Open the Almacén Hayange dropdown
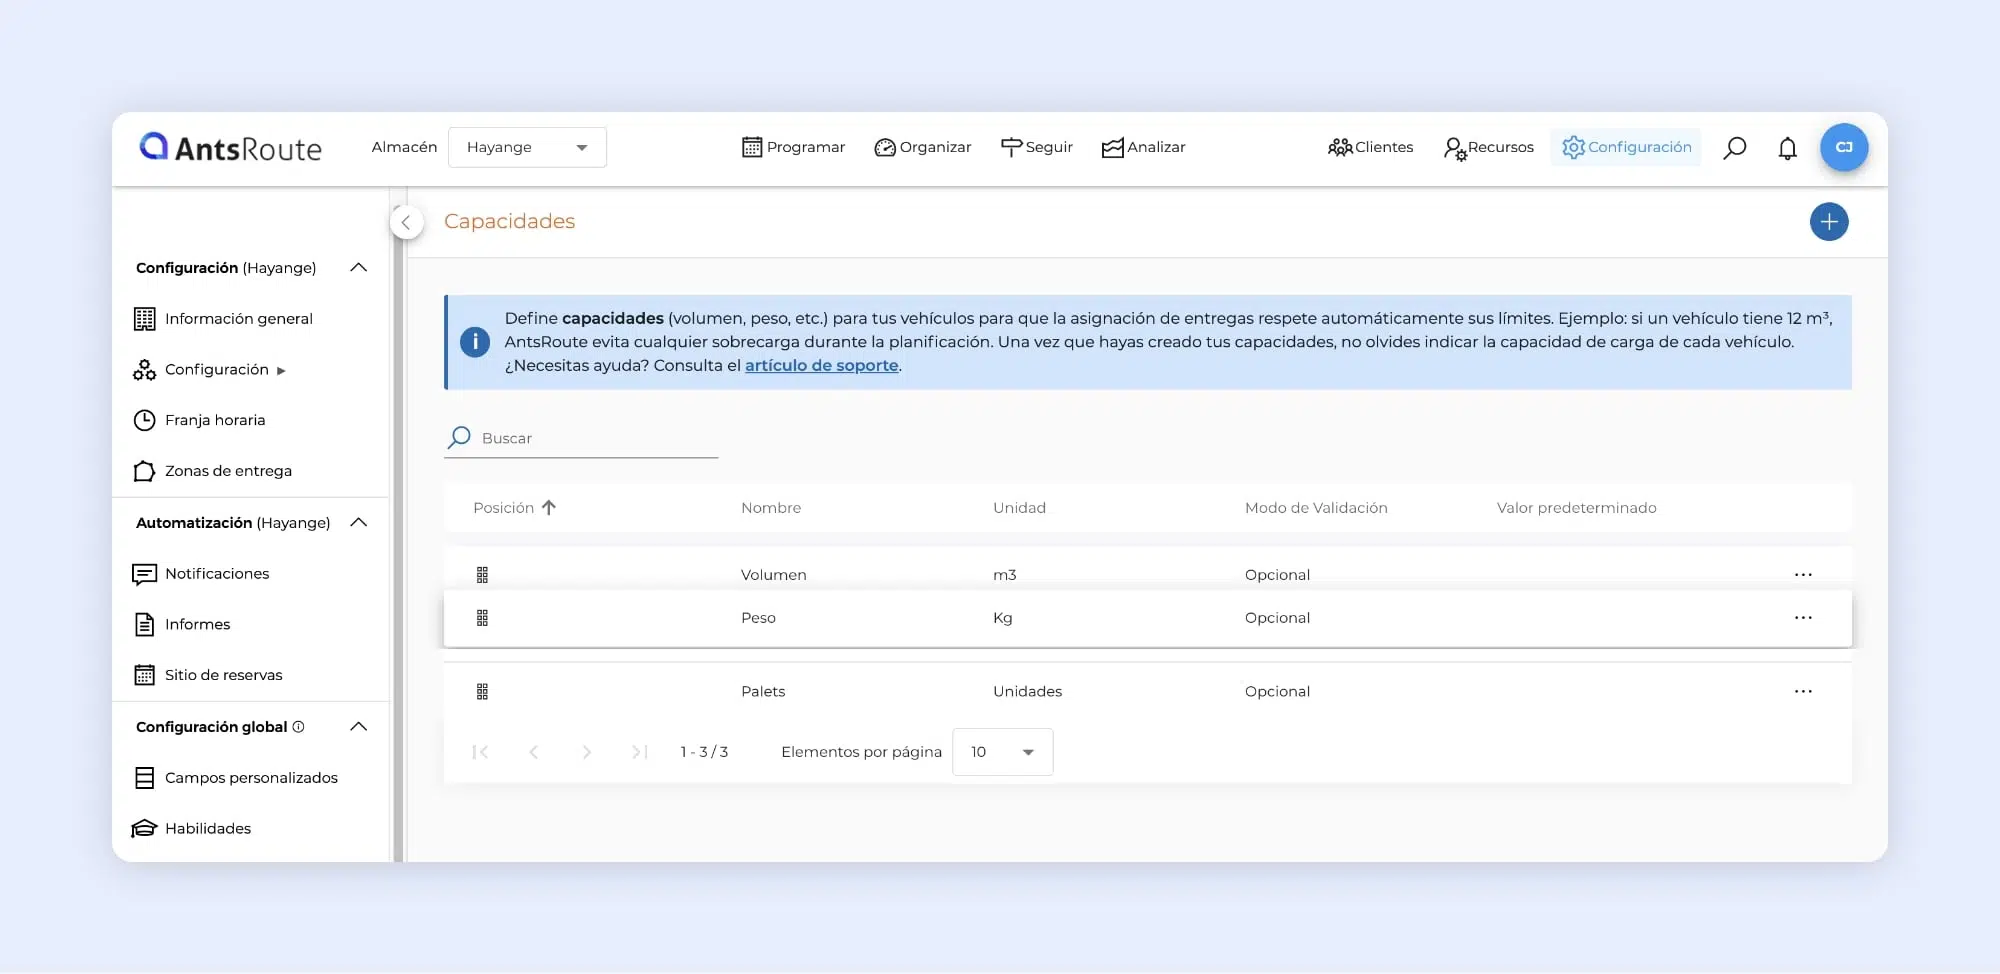 pos(527,148)
